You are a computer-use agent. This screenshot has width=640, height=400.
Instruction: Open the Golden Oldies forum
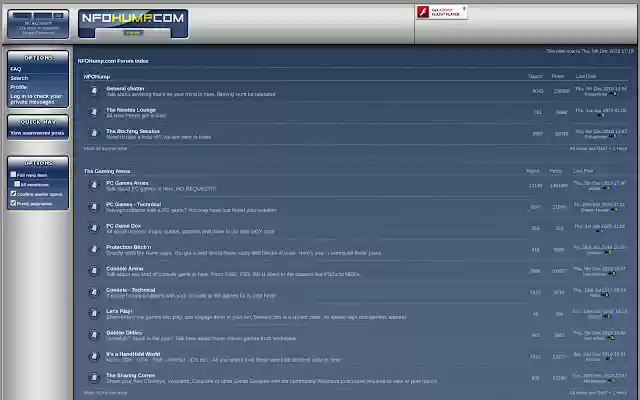(124, 333)
